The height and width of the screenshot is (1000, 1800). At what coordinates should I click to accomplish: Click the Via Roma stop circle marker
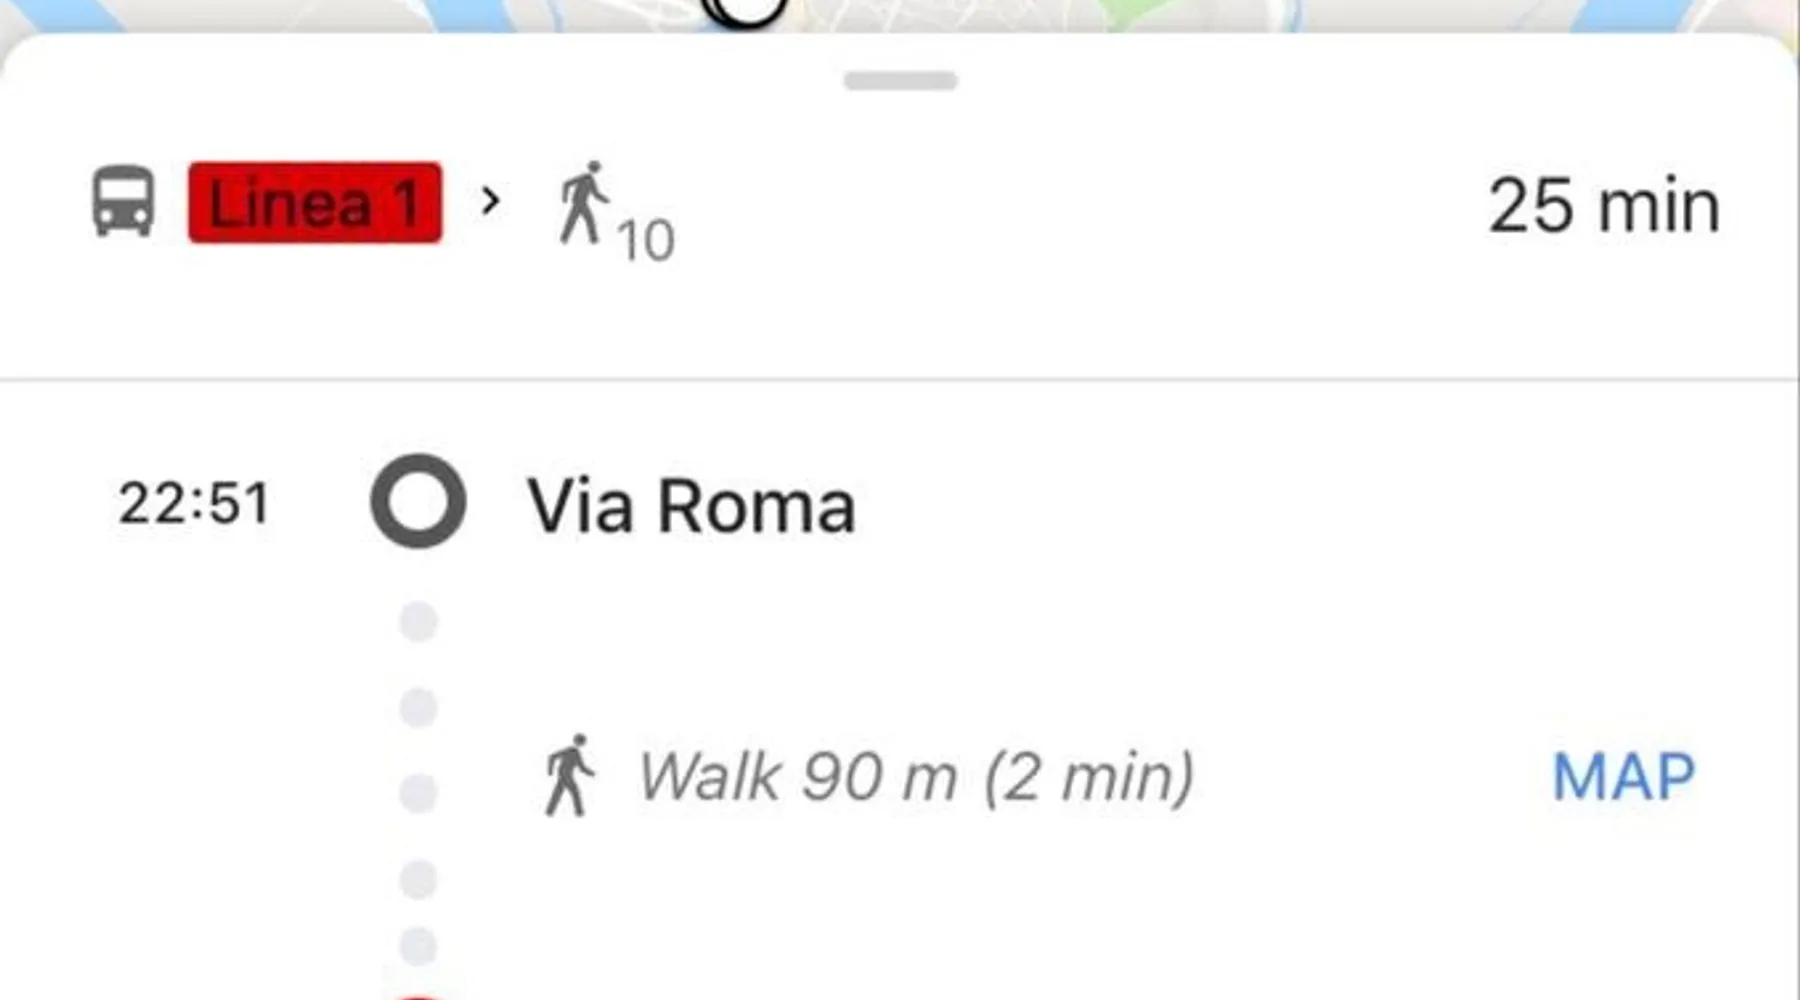418,501
